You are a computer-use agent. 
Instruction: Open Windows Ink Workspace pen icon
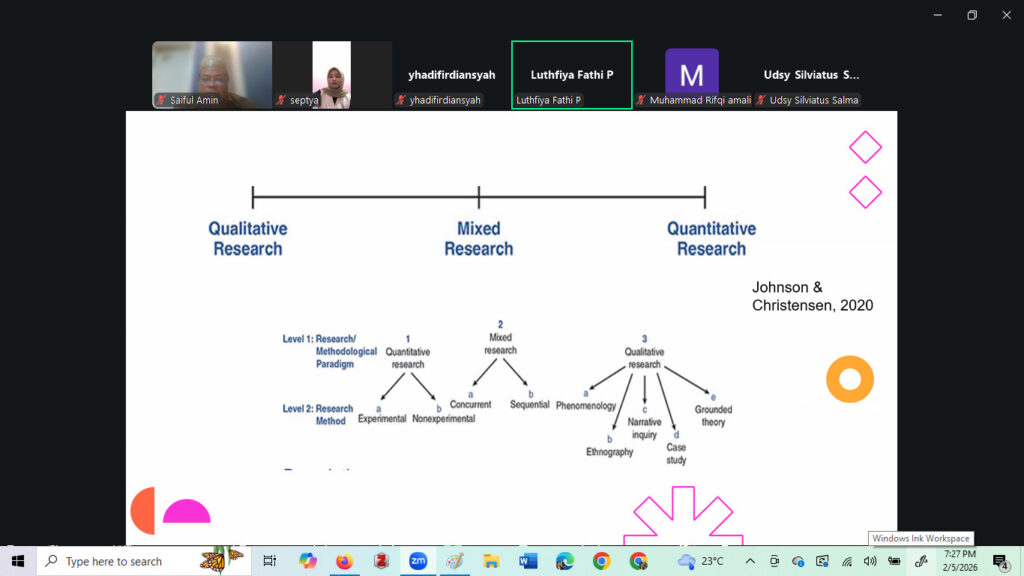coord(921,561)
